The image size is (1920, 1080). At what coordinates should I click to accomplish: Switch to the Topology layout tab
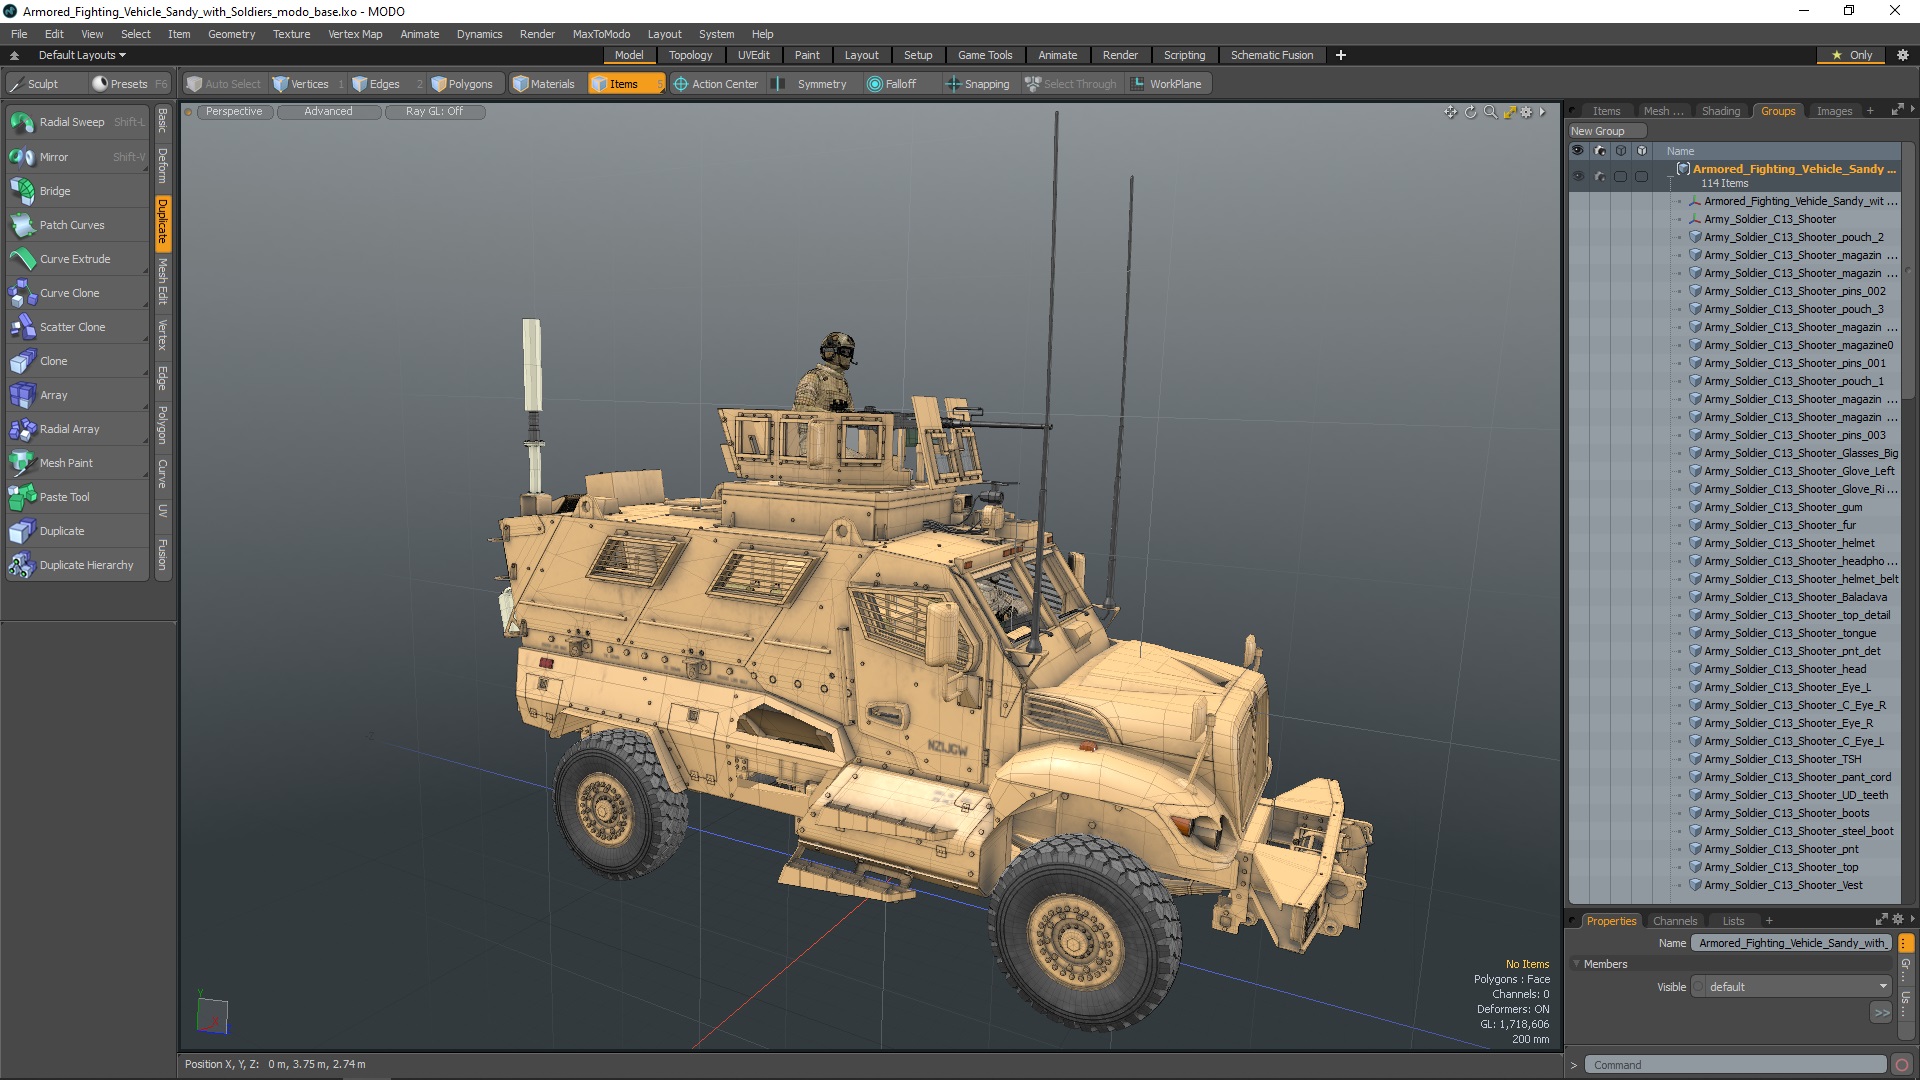pos(690,55)
